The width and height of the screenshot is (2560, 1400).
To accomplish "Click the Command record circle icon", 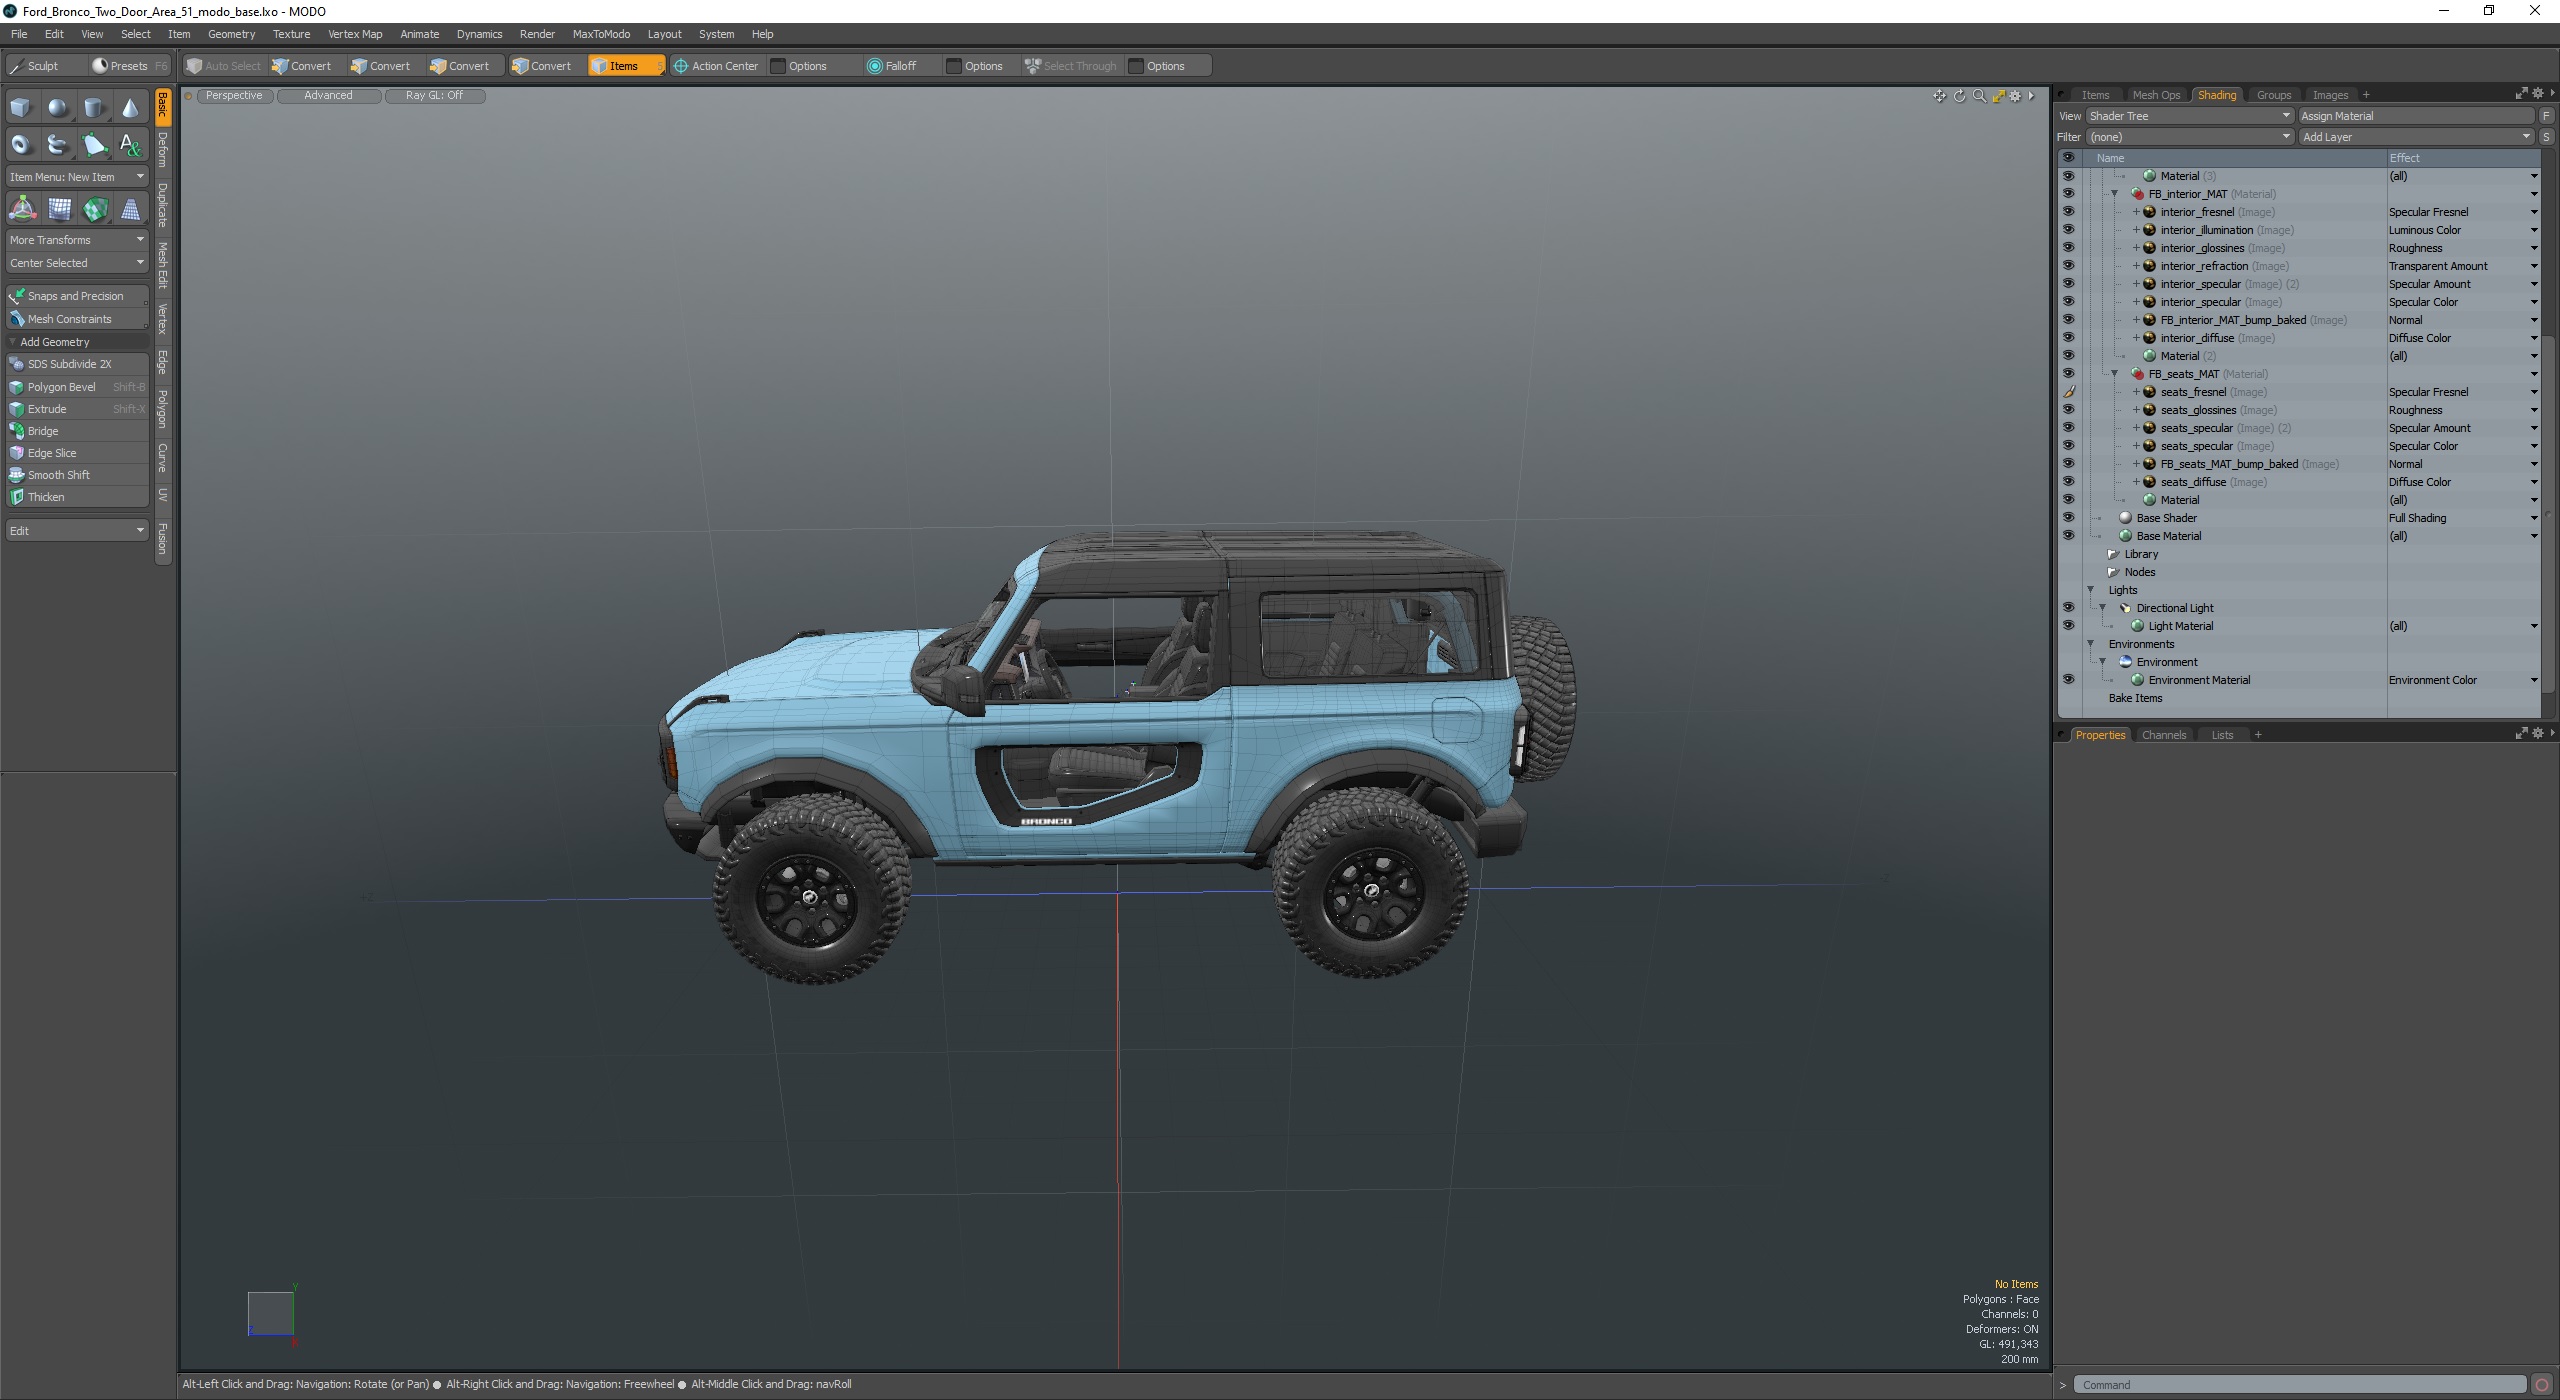I will [2541, 1385].
